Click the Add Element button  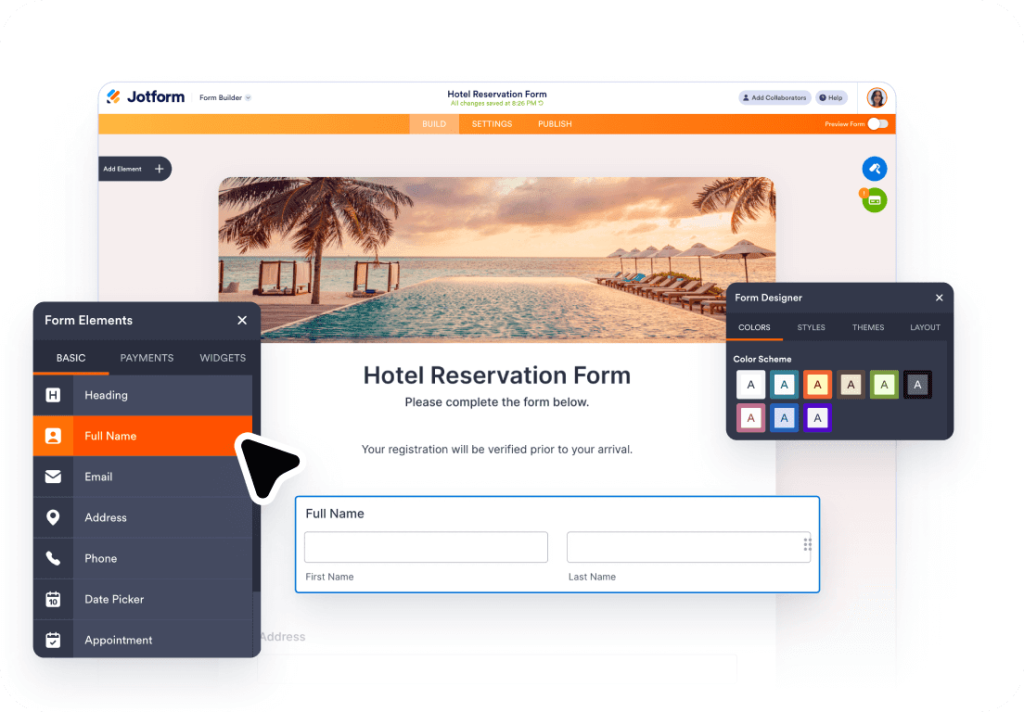coord(135,169)
